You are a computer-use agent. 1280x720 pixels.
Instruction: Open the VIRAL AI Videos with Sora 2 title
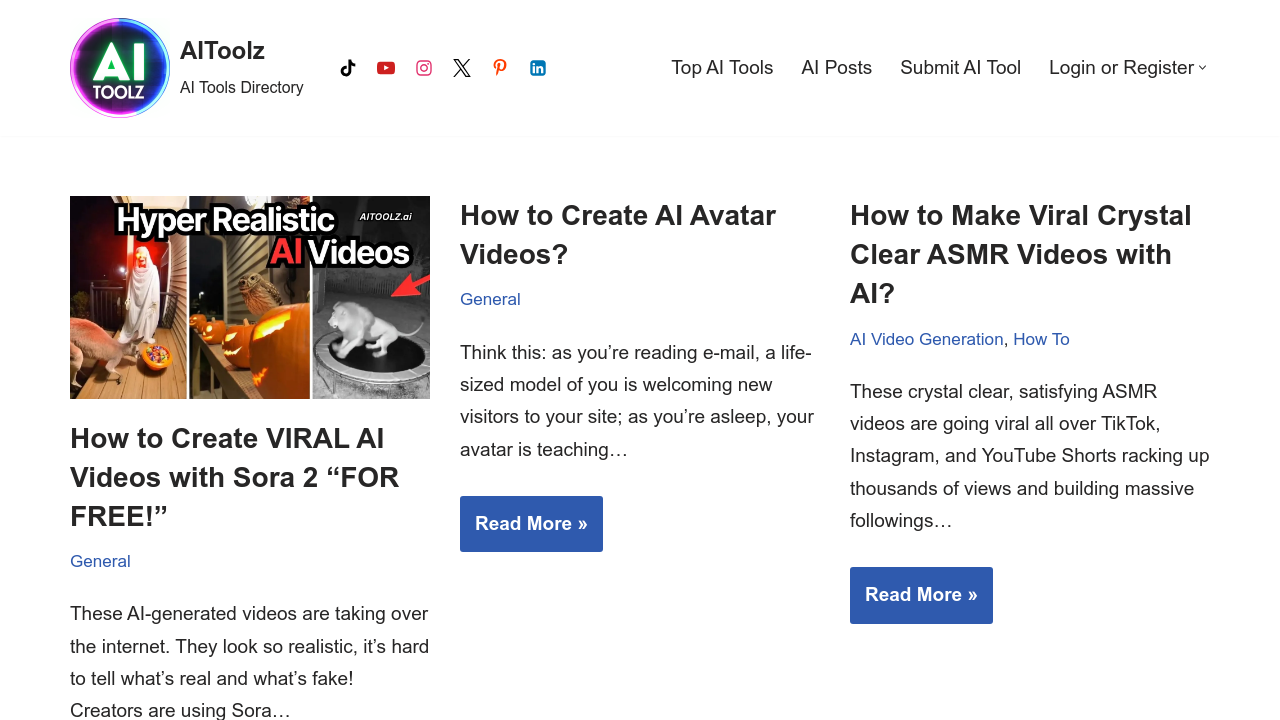tap(234, 477)
